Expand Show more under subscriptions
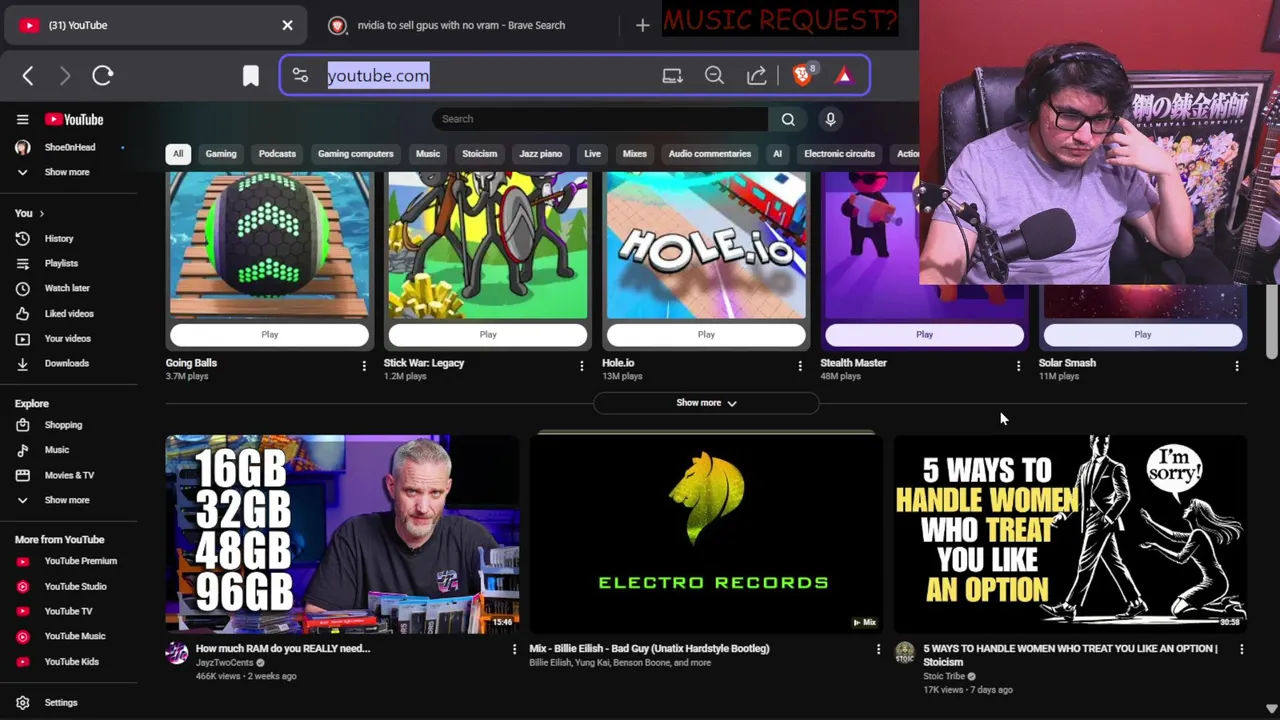Image resolution: width=1280 pixels, height=720 pixels. pos(66,172)
